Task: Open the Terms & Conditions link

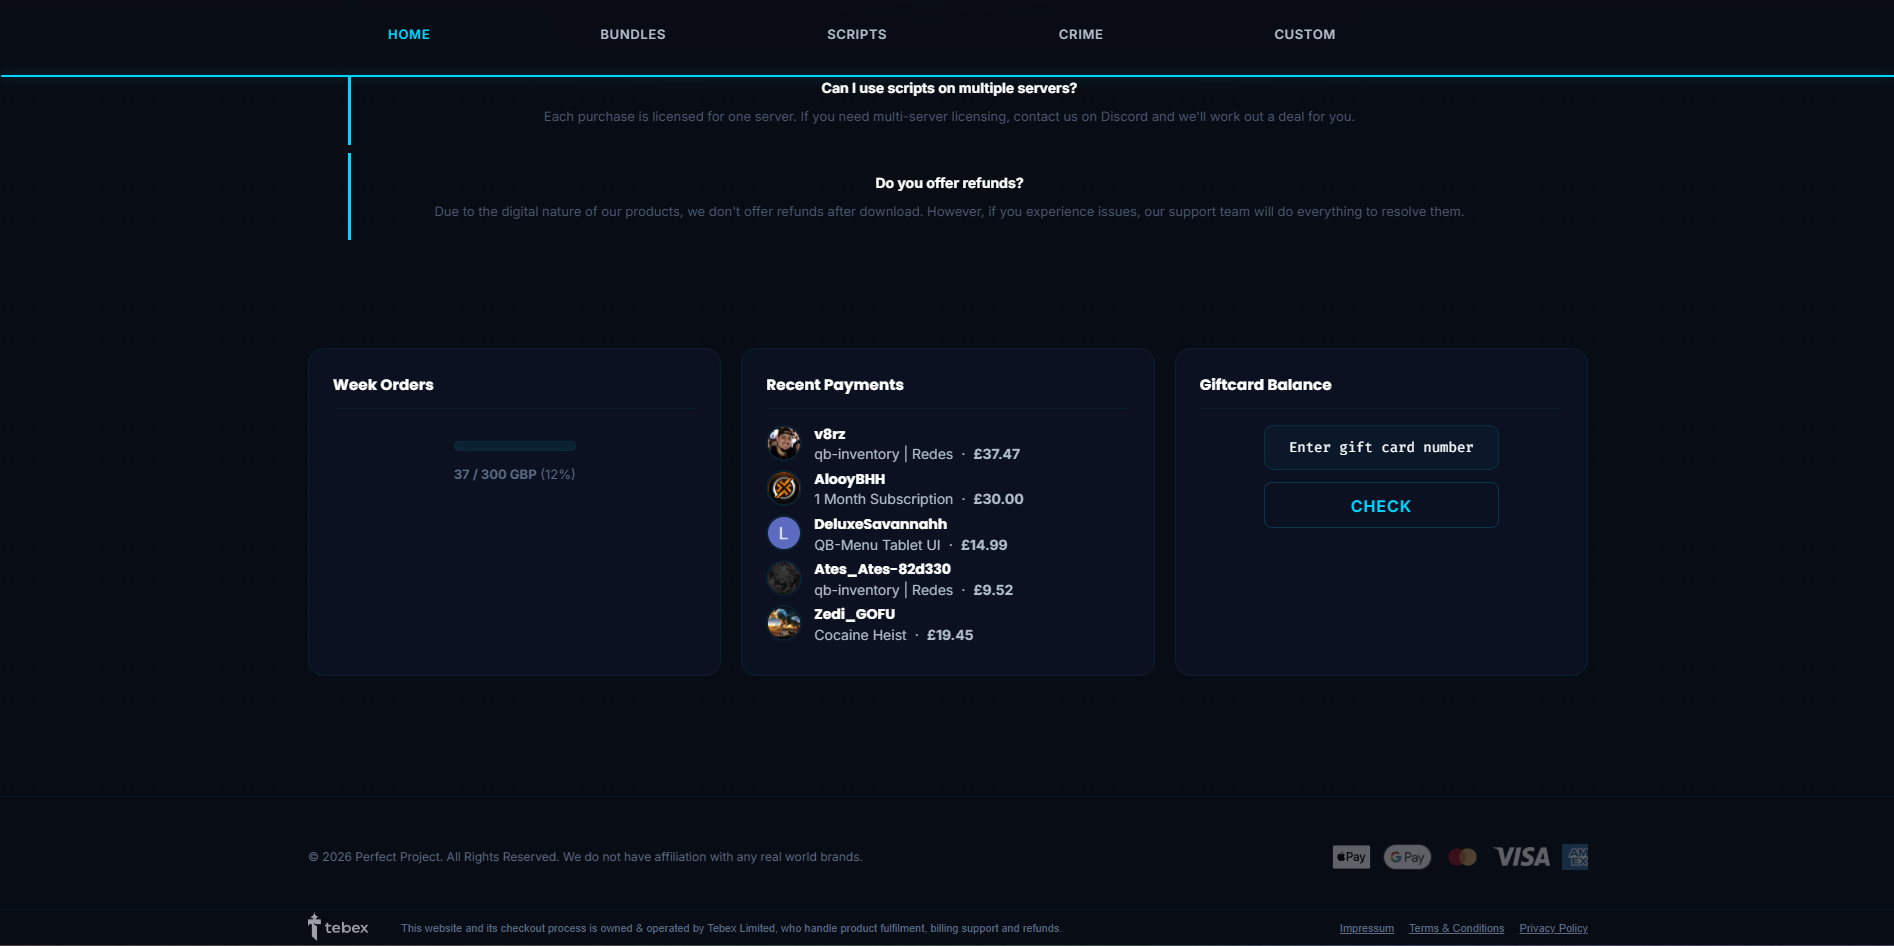Action: tap(1457, 929)
